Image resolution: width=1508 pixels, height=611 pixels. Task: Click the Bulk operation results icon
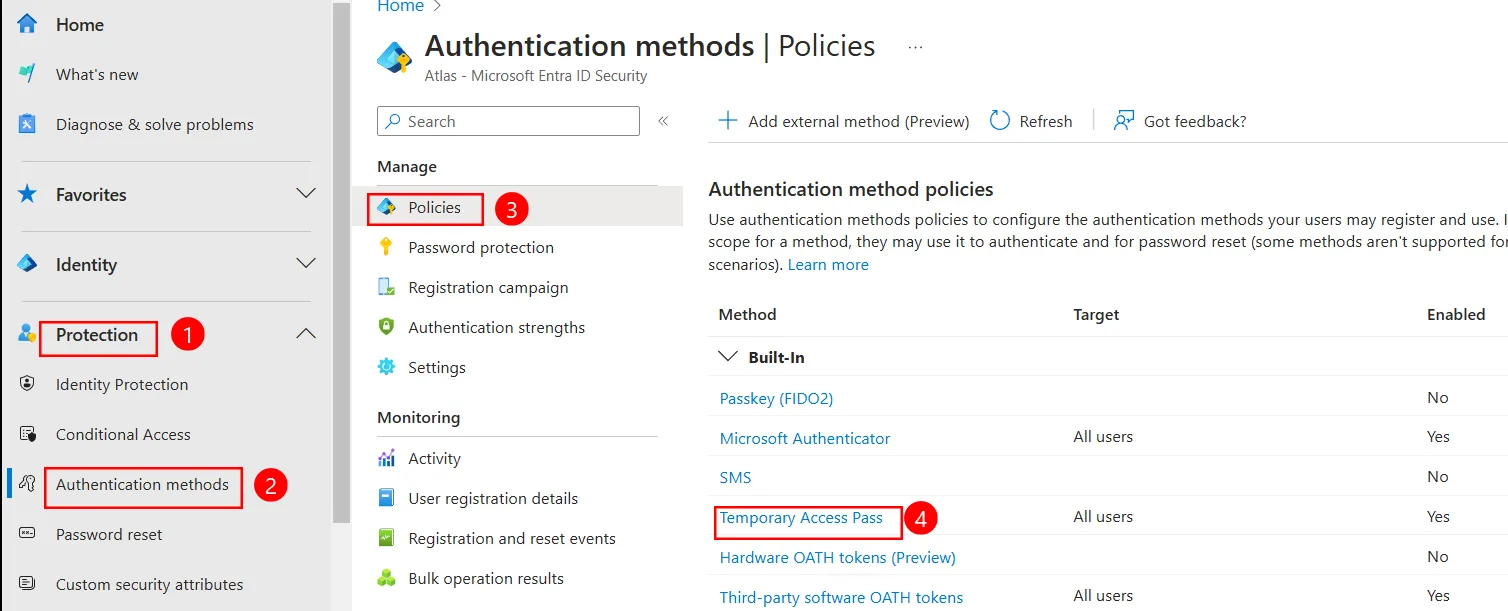(x=386, y=578)
